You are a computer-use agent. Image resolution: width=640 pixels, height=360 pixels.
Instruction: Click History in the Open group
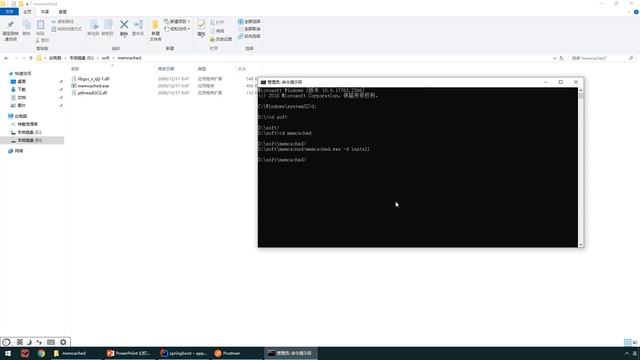coord(221,39)
